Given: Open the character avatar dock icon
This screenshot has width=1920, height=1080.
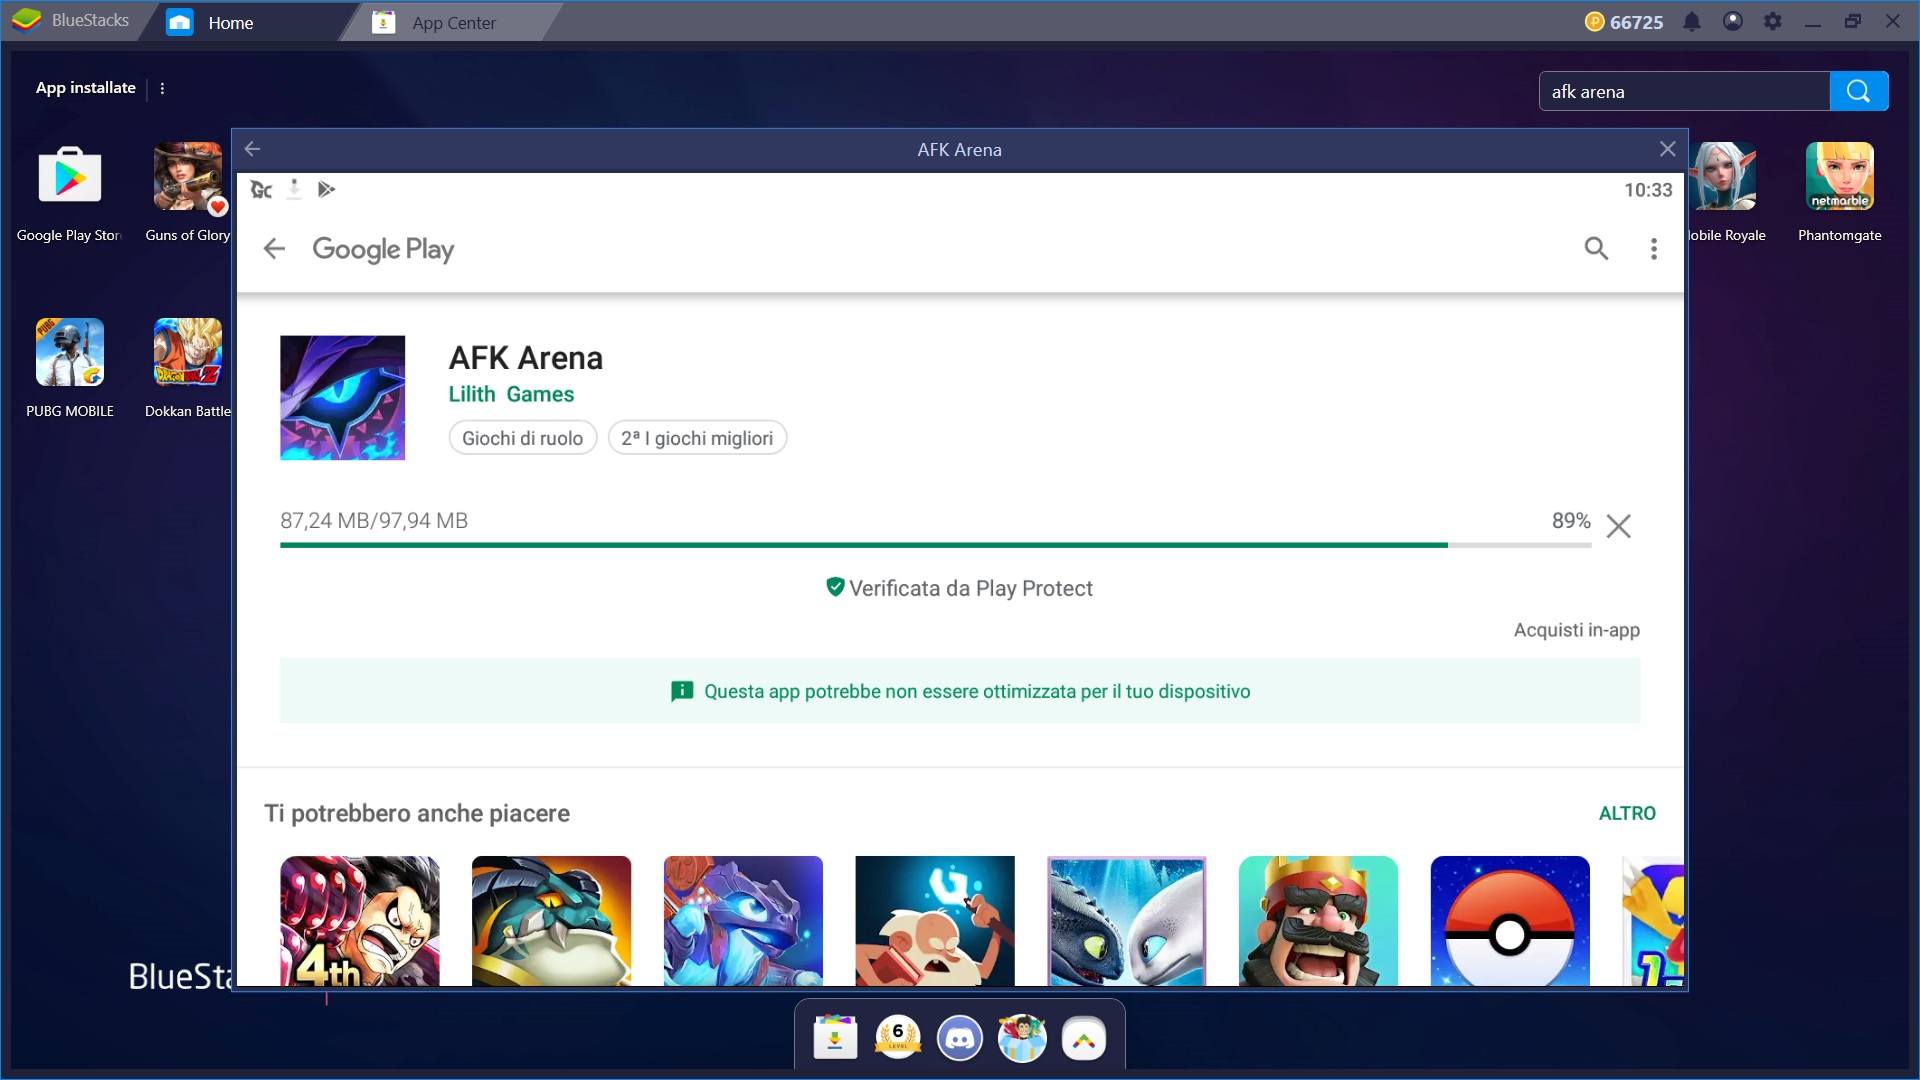Looking at the screenshot, I should pos(1022,1038).
